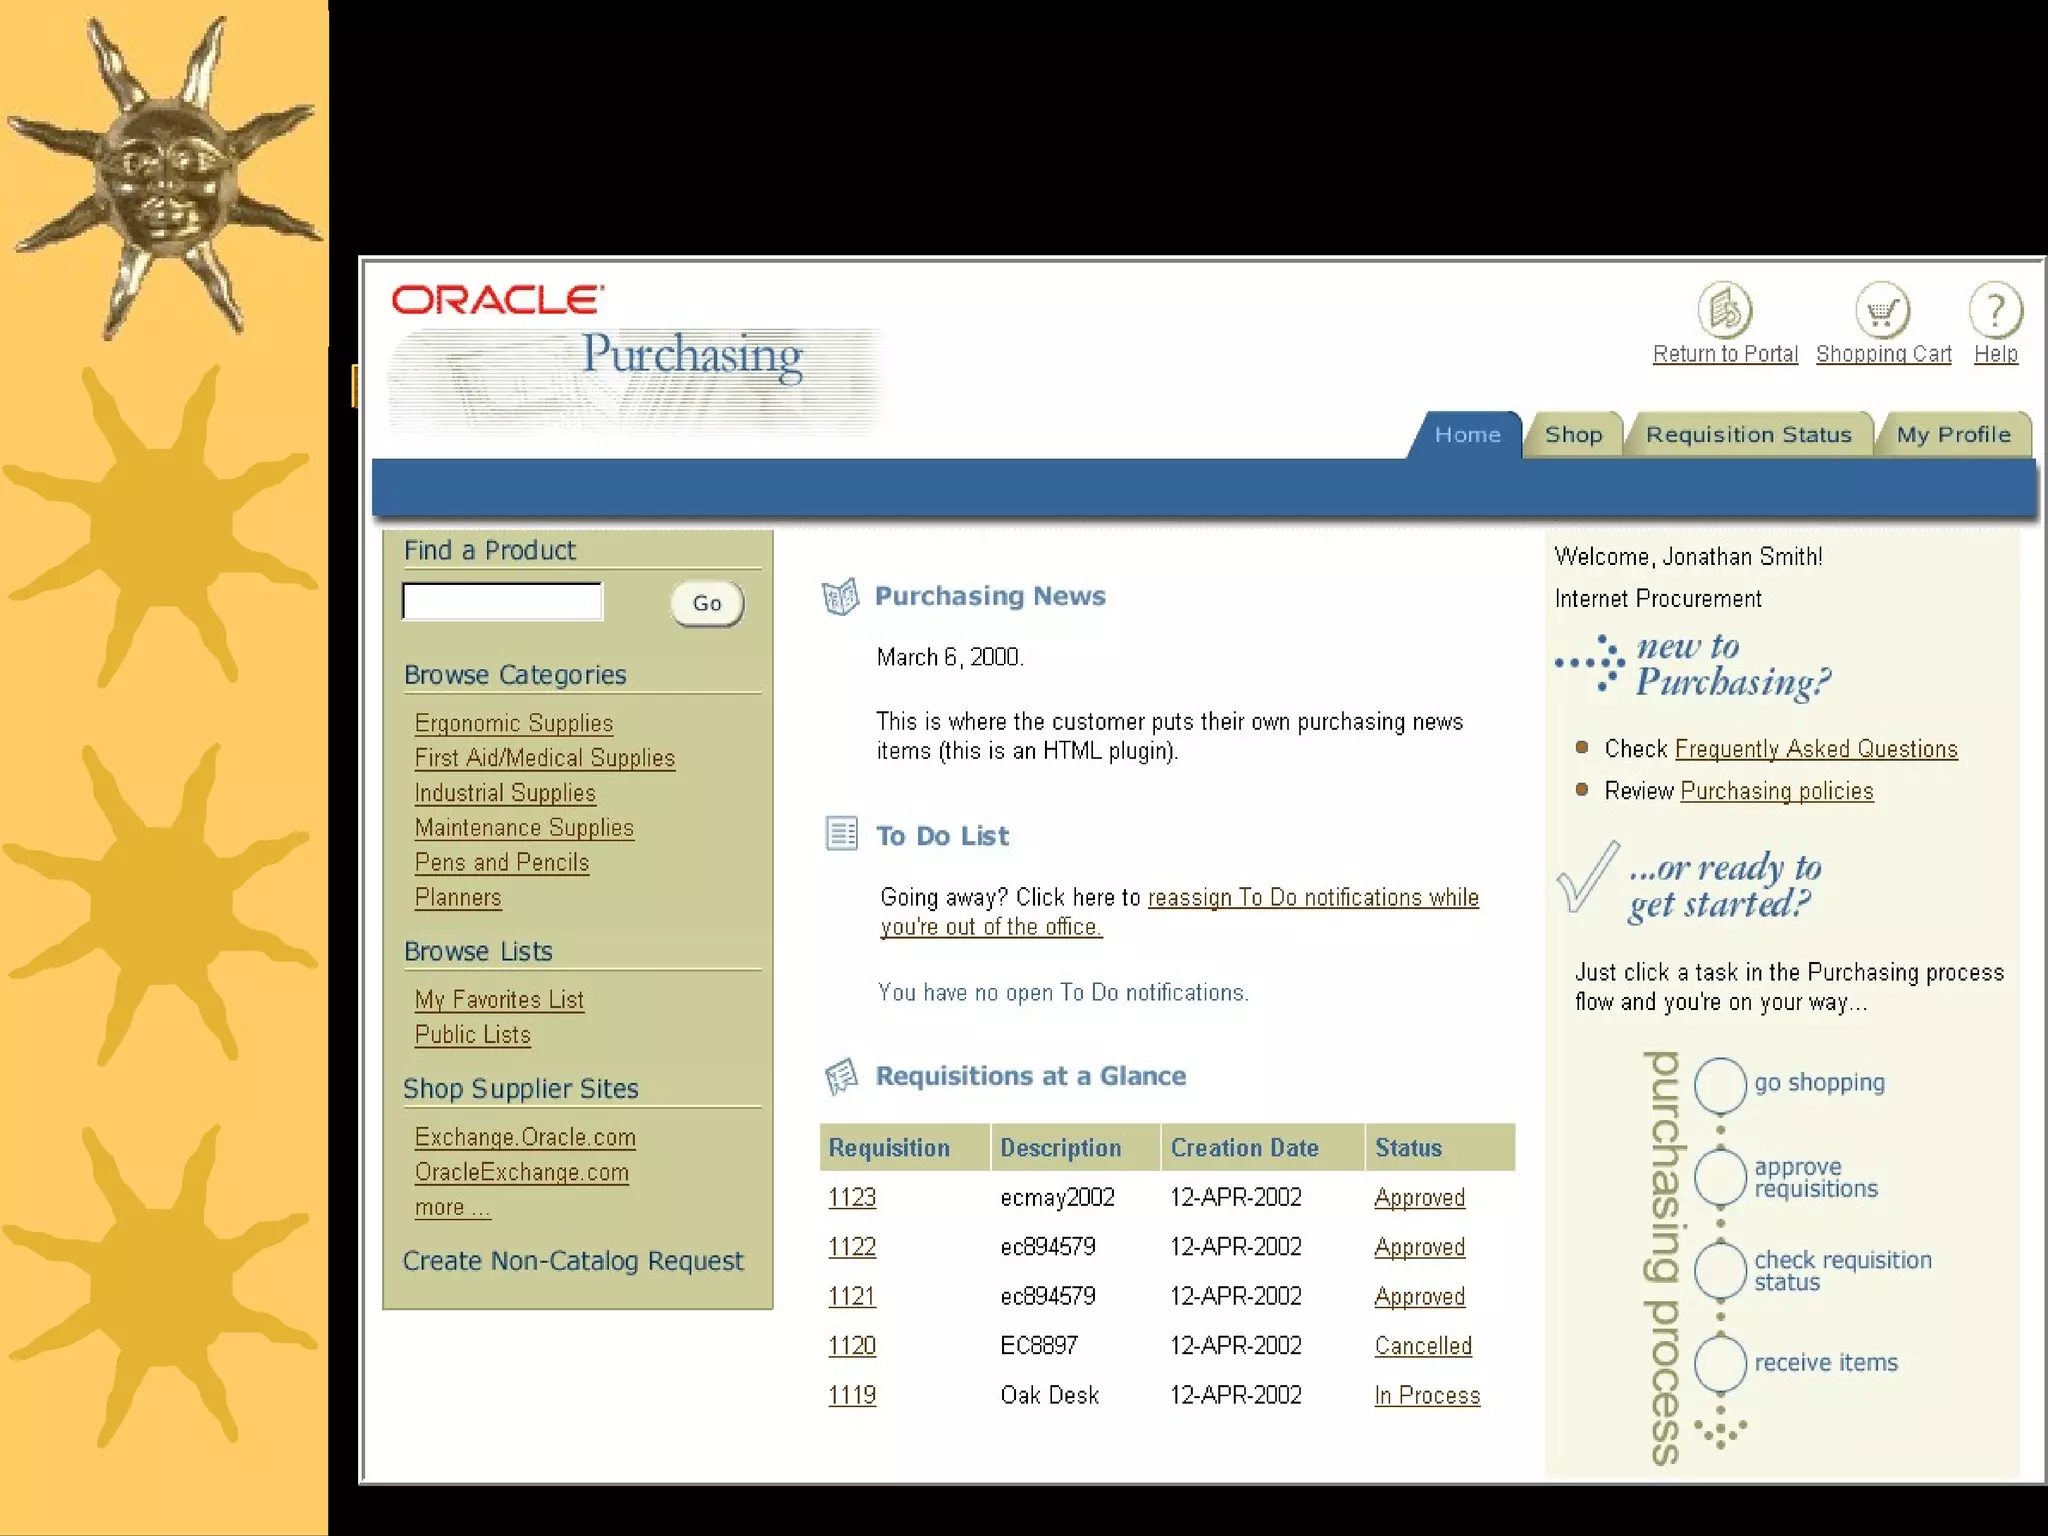Viewport: 2048px width, 1536px height.
Task: Click the Oak Desk description cell
Action: [x=1050, y=1395]
